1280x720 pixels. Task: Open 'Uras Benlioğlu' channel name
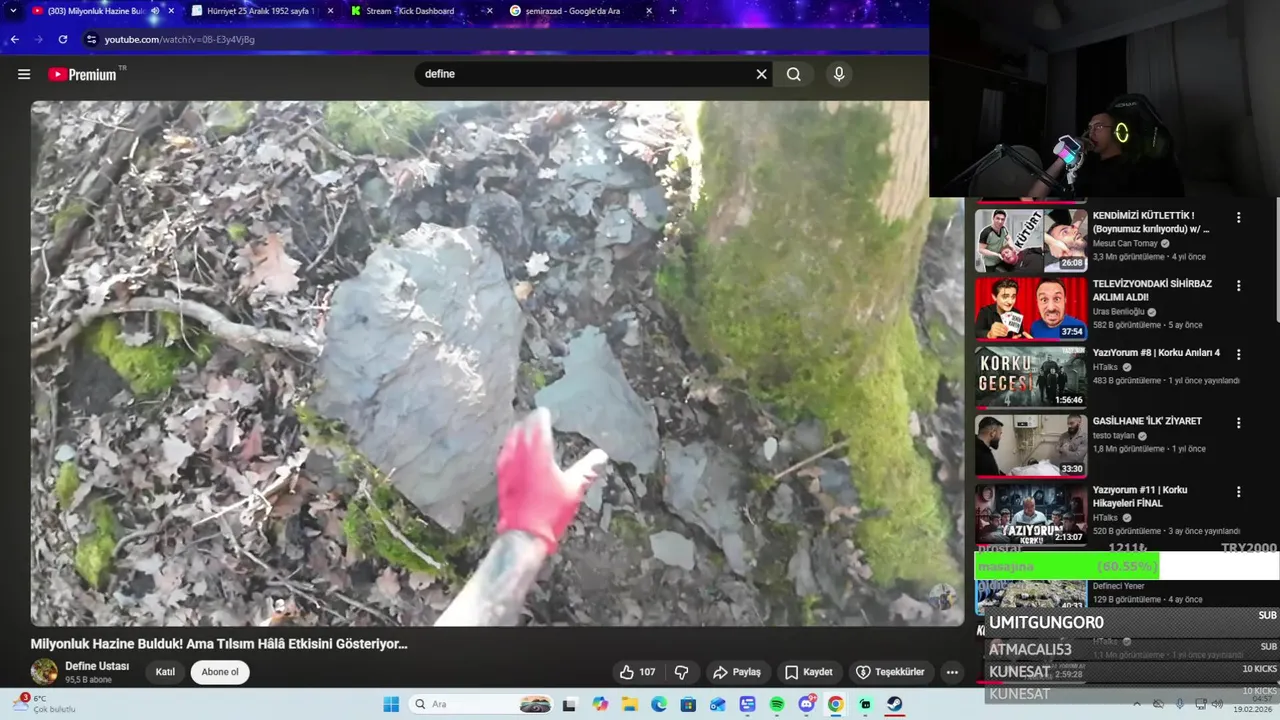(1118, 312)
